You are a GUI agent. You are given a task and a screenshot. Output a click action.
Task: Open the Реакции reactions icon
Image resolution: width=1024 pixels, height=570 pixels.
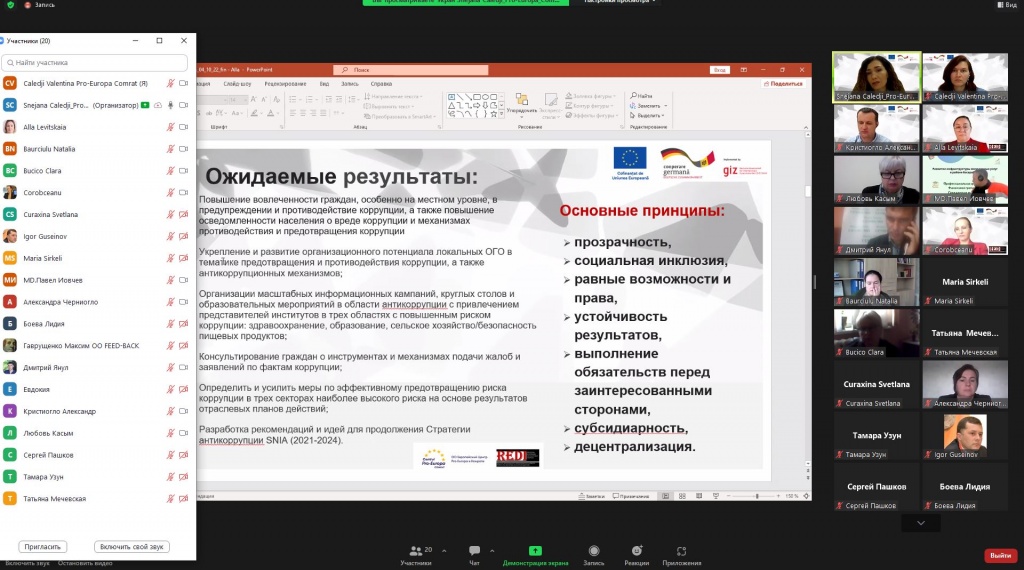(637, 551)
